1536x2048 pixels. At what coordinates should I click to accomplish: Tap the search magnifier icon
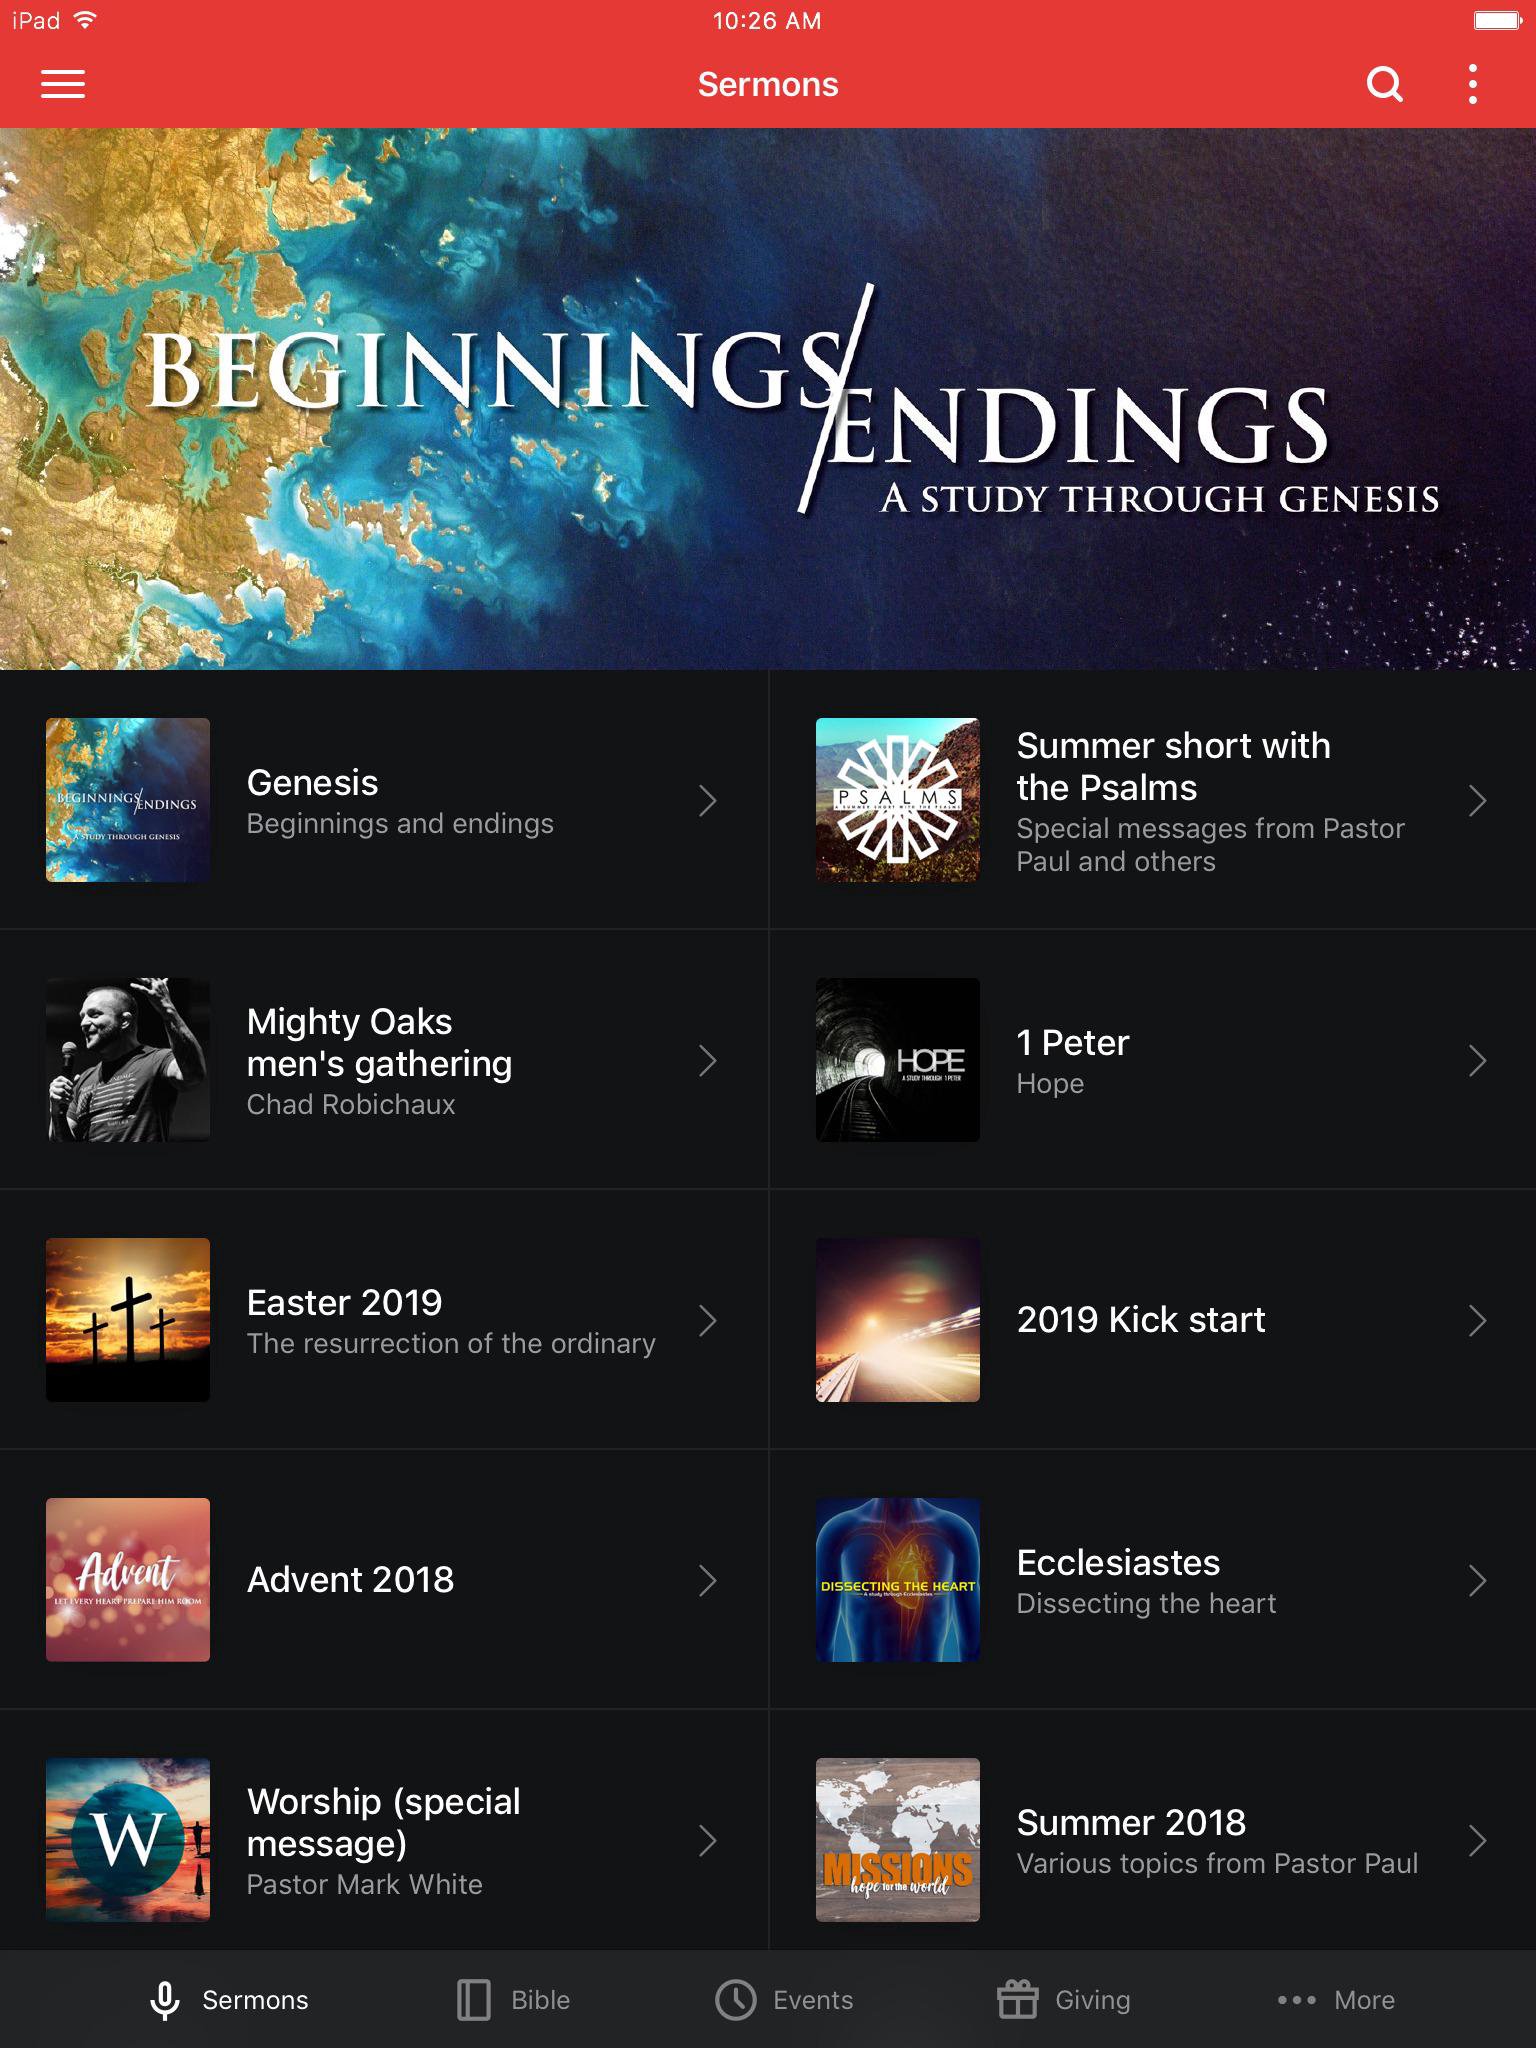coord(1385,85)
